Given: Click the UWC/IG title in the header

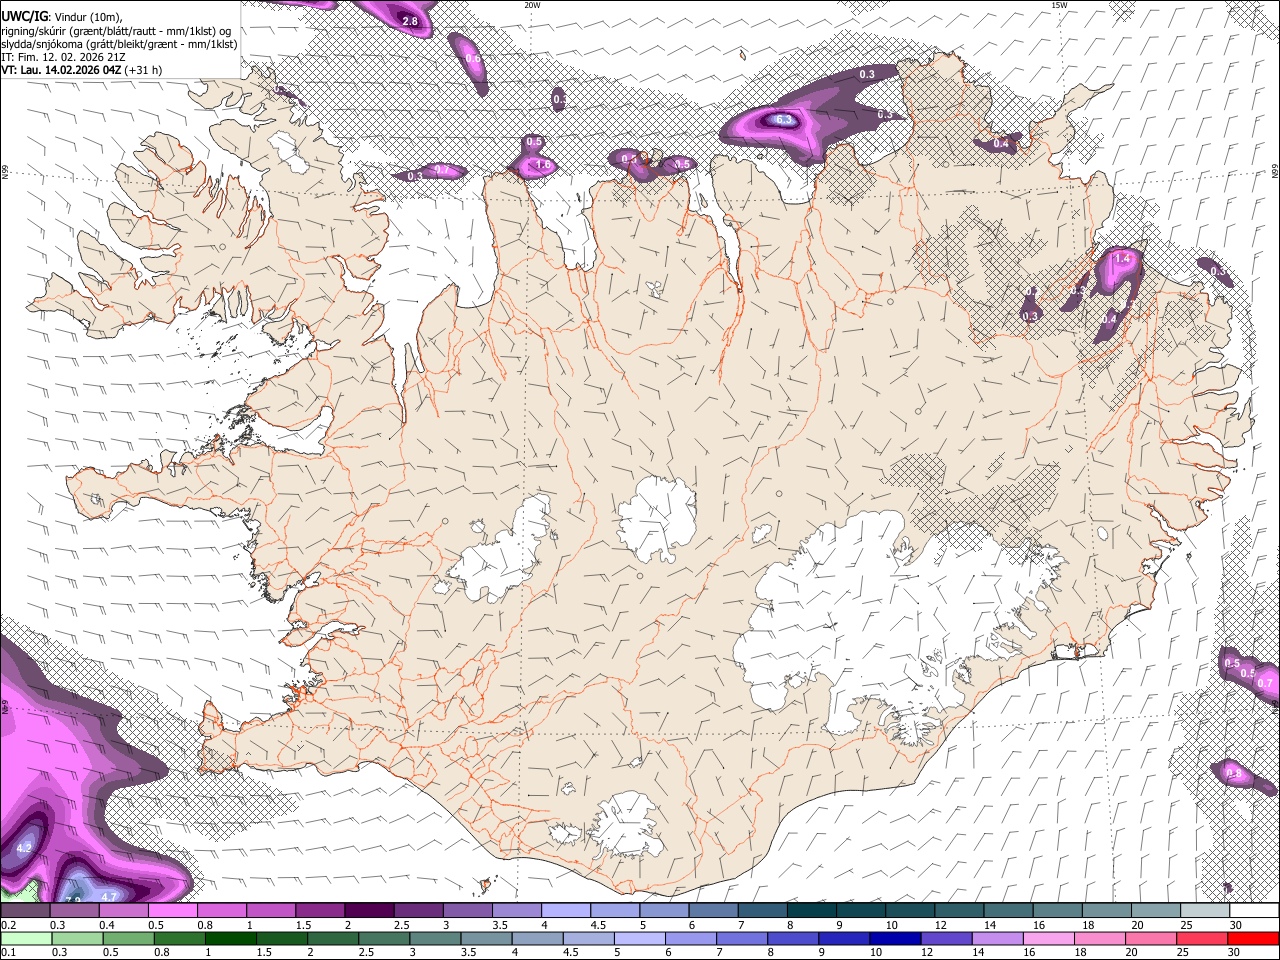Looking at the screenshot, I should pos(24,16).
